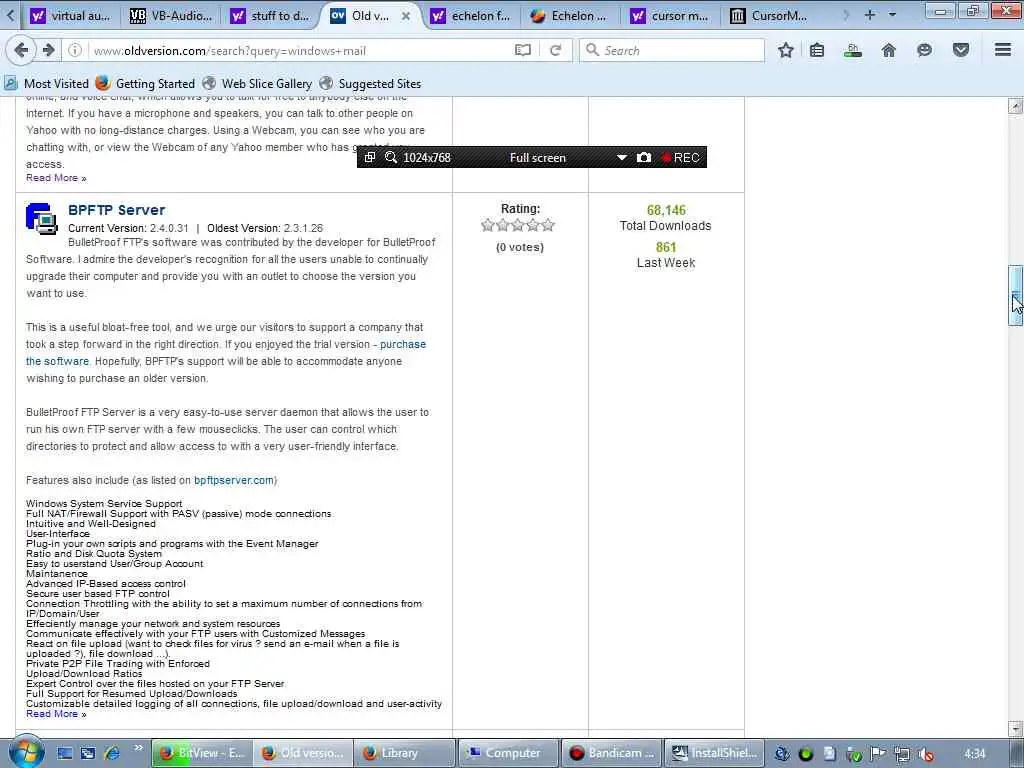Image resolution: width=1024 pixels, height=768 pixels.
Task: Open a new tab with plus button
Action: coord(870,14)
